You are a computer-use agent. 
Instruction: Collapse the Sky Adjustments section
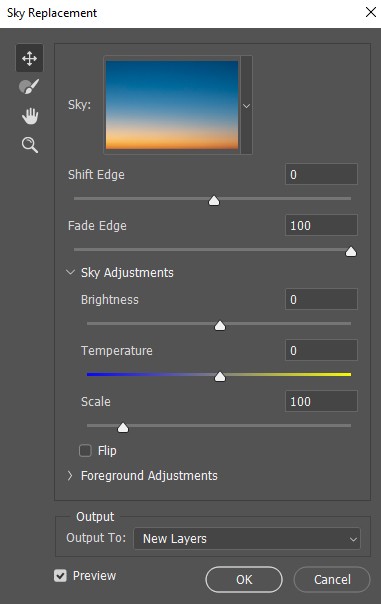pos(70,272)
